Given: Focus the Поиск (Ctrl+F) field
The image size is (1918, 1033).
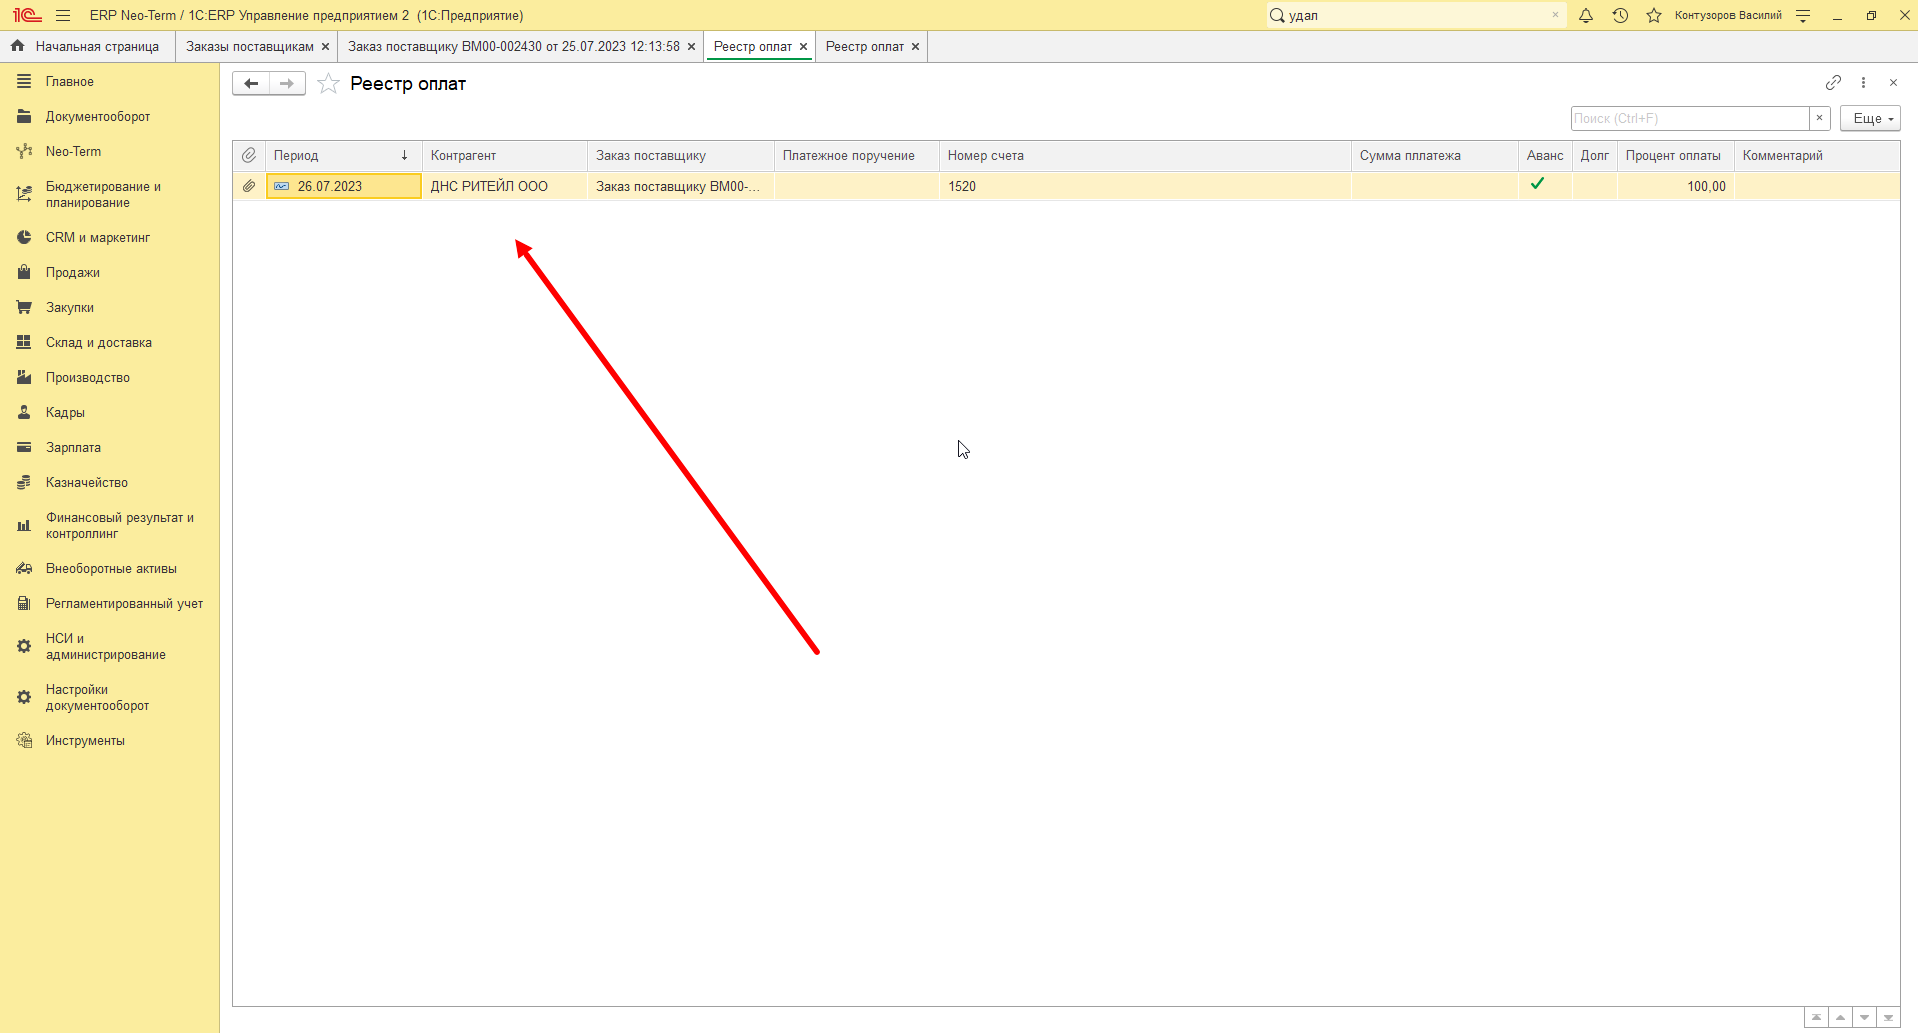Looking at the screenshot, I should coord(1690,118).
